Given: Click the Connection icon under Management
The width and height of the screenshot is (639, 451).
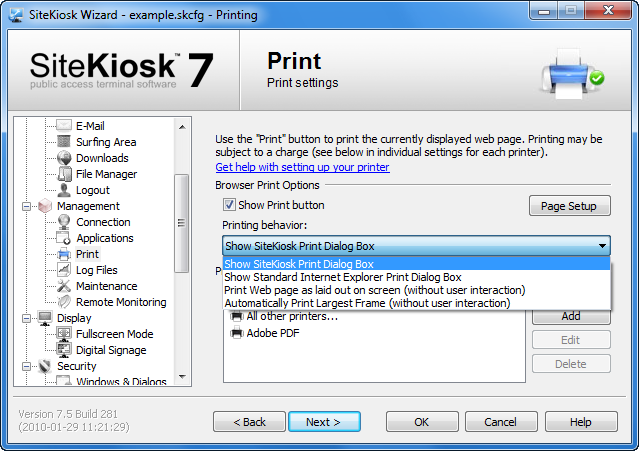Looking at the screenshot, I should (x=64, y=222).
